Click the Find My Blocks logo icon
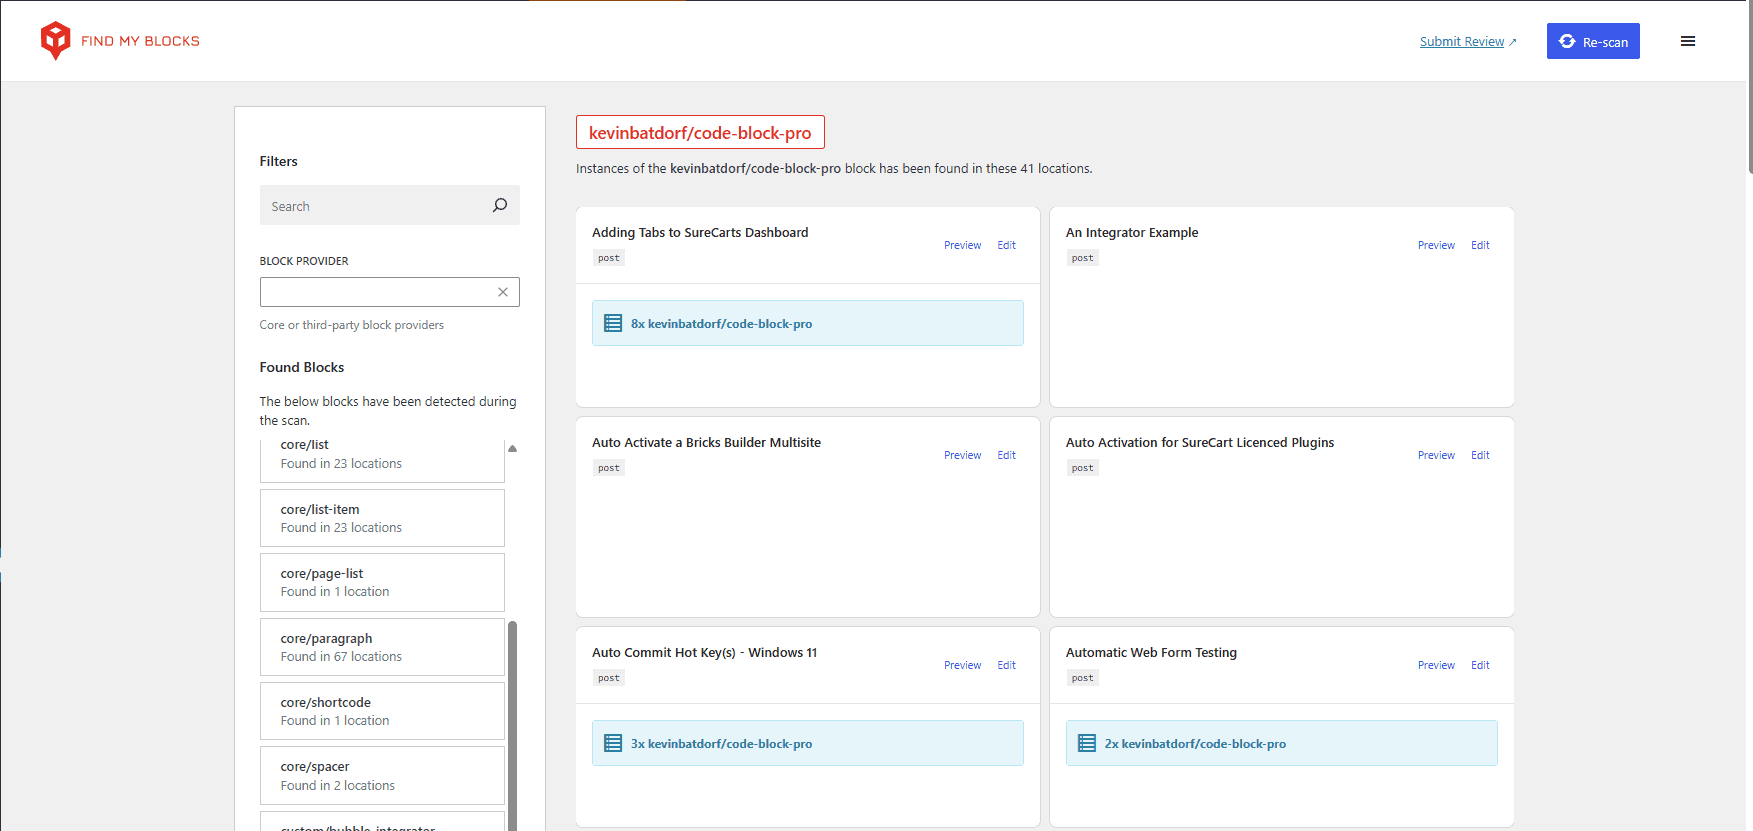This screenshot has width=1753, height=831. tap(55, 41)
